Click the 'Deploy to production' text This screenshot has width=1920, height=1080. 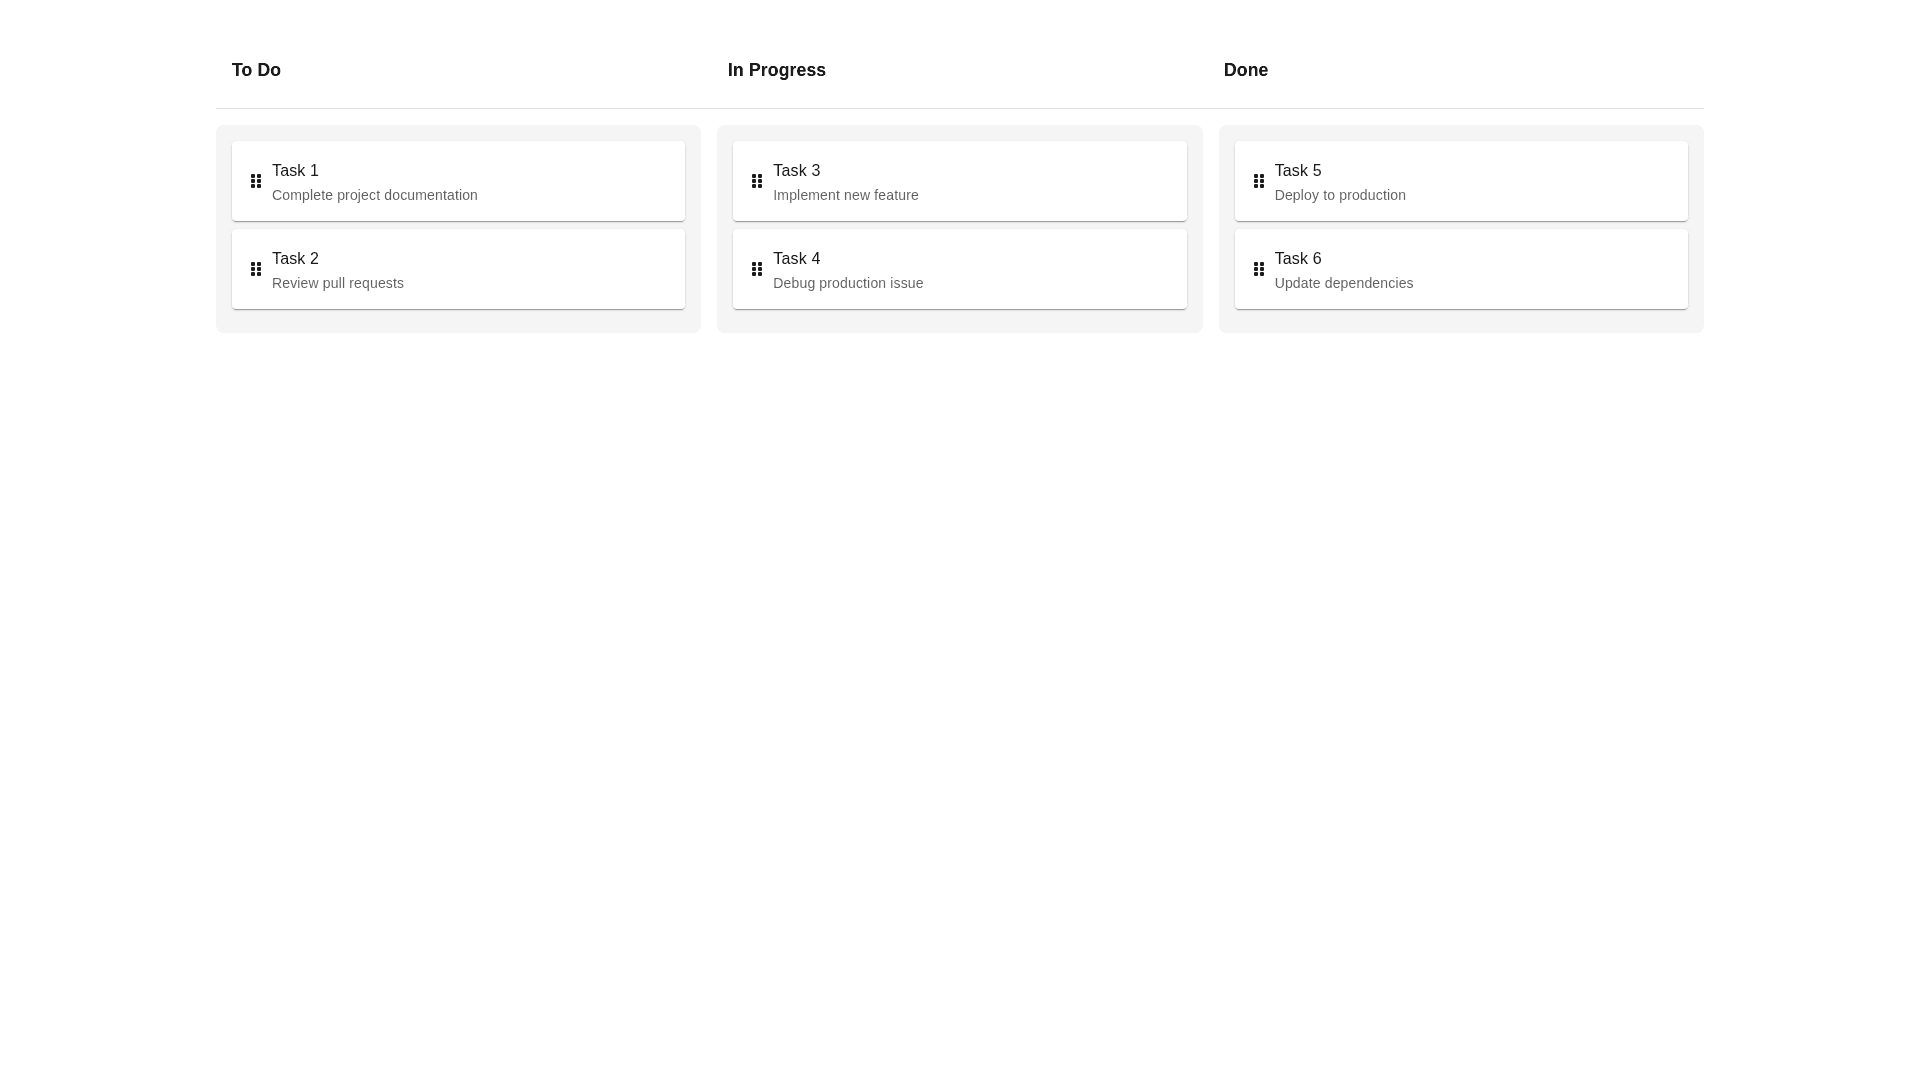pyautogui.click(x=1339, y=195)
